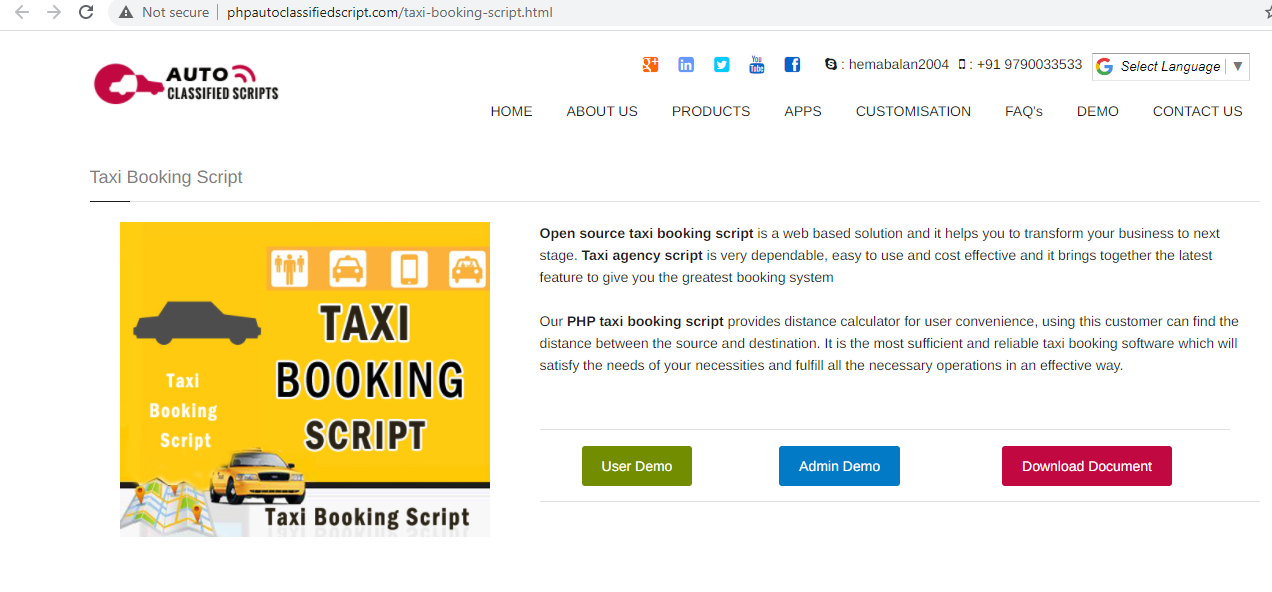Image resolution: width=1272 pixels, height=592 pixels.
Task: Click the Not secure warning indicator
Action: [x=166, y=13]
